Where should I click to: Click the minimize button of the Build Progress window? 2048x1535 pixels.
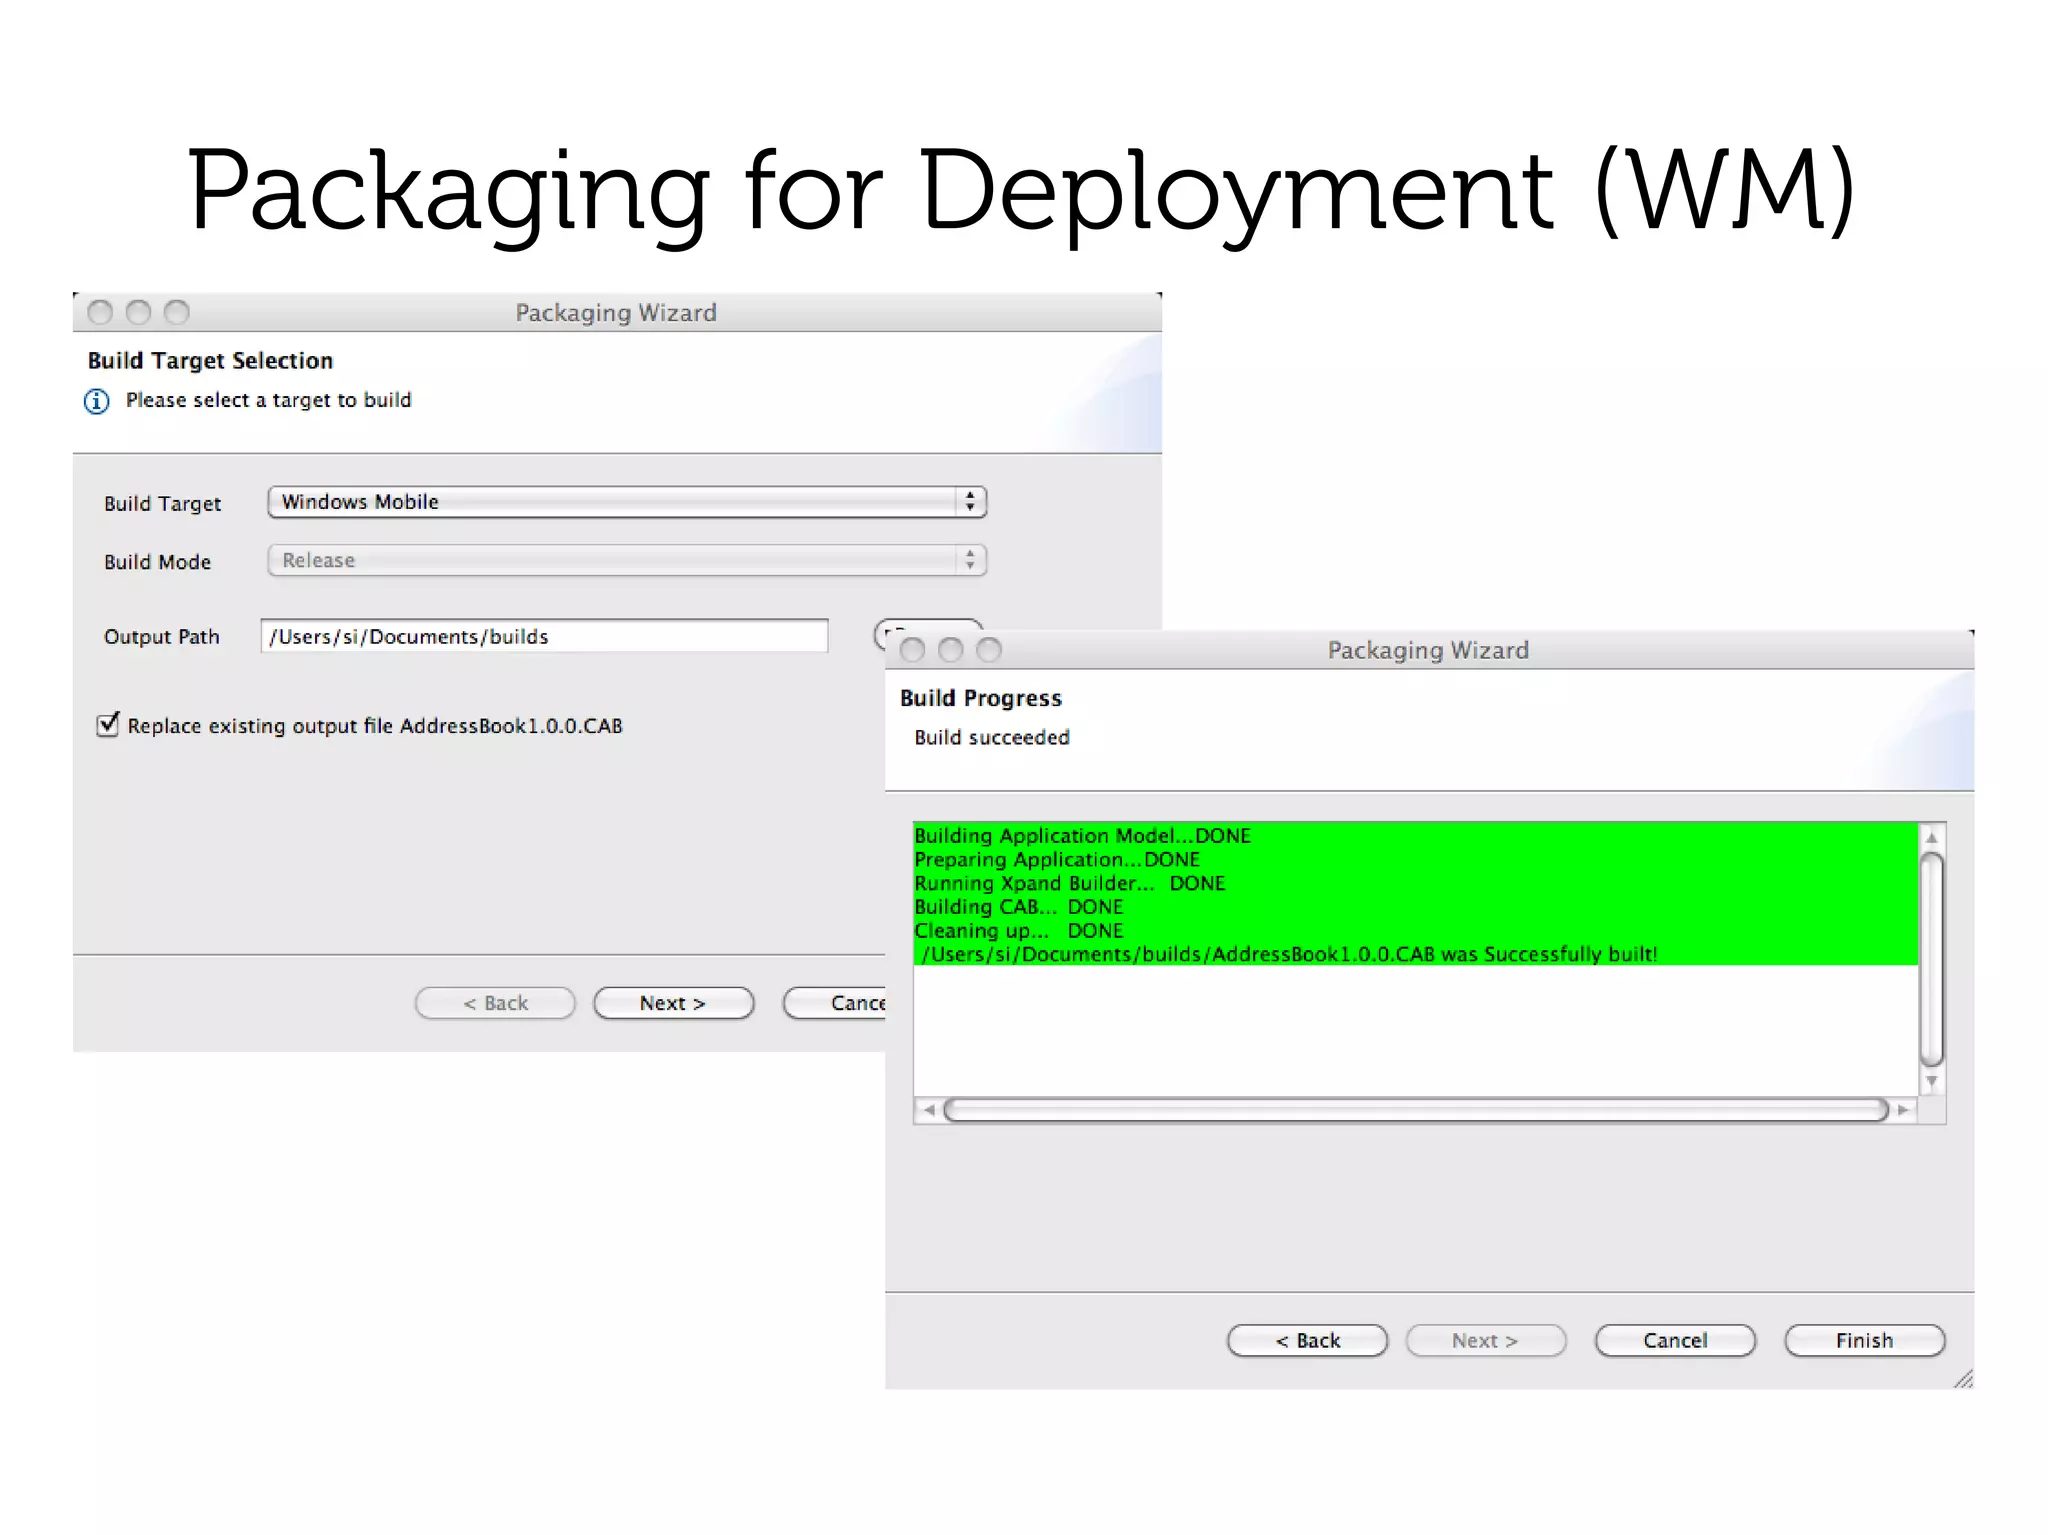coord(950,650)
